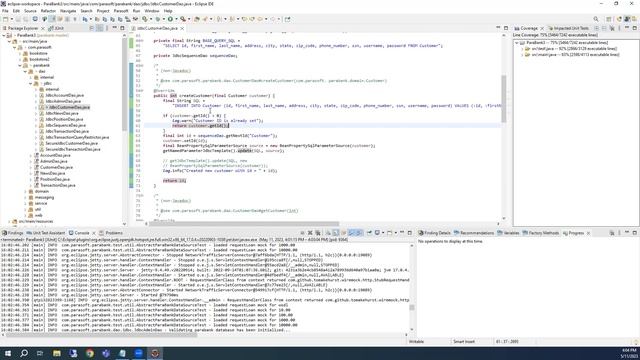Open the Debug dropdown arrow
This screenshot has width=640, height=360.
click(x=163, y=19)
